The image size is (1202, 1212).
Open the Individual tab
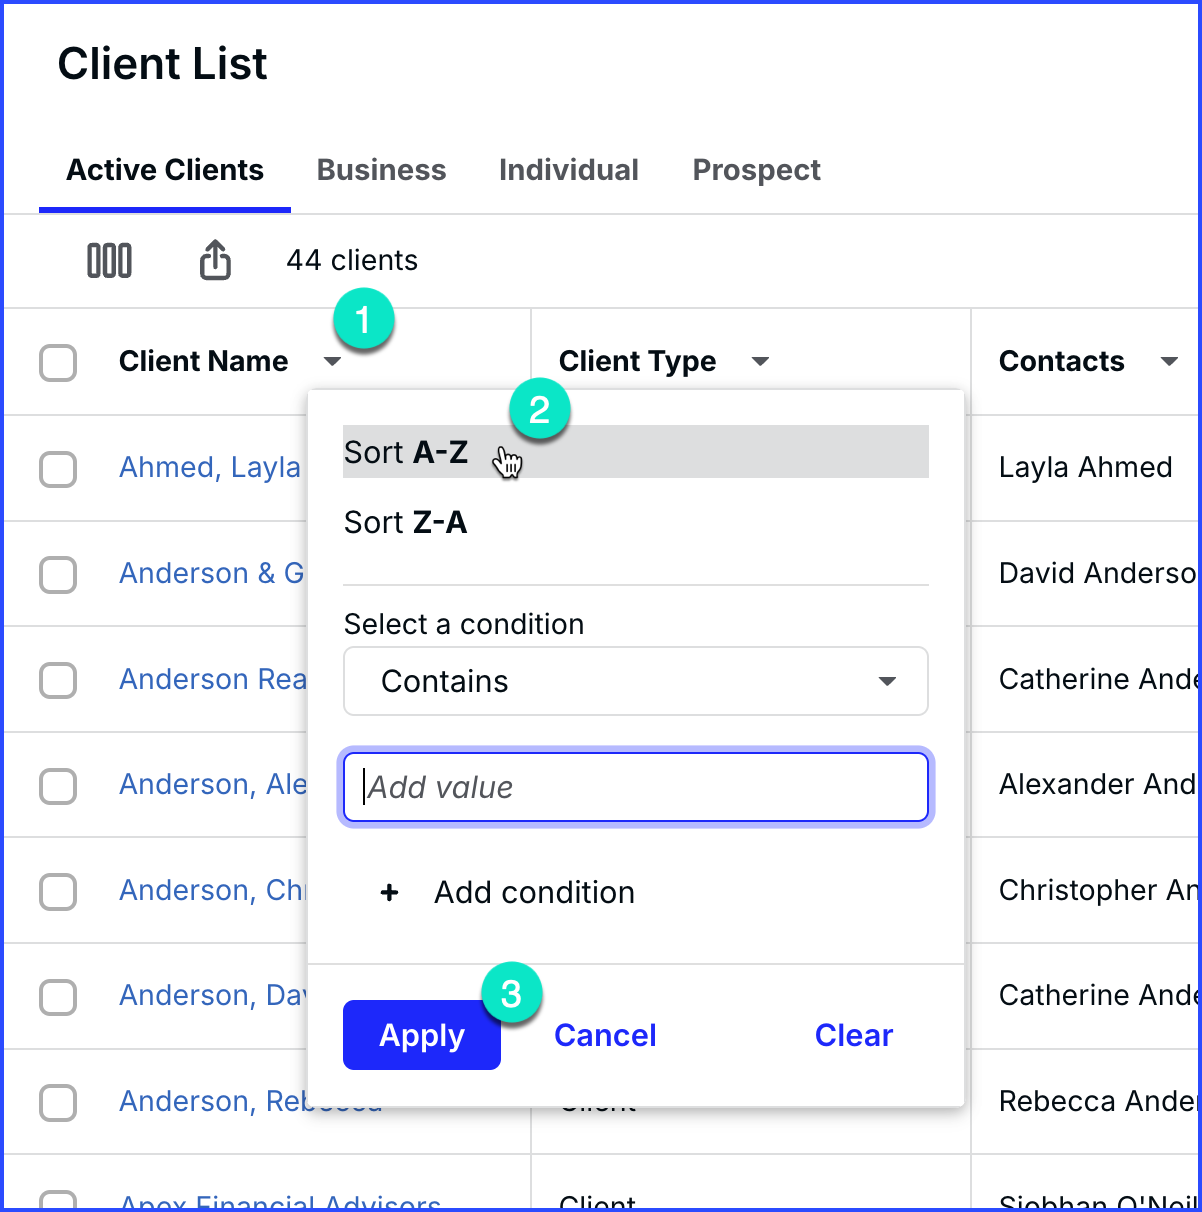(x=568, y=170)
